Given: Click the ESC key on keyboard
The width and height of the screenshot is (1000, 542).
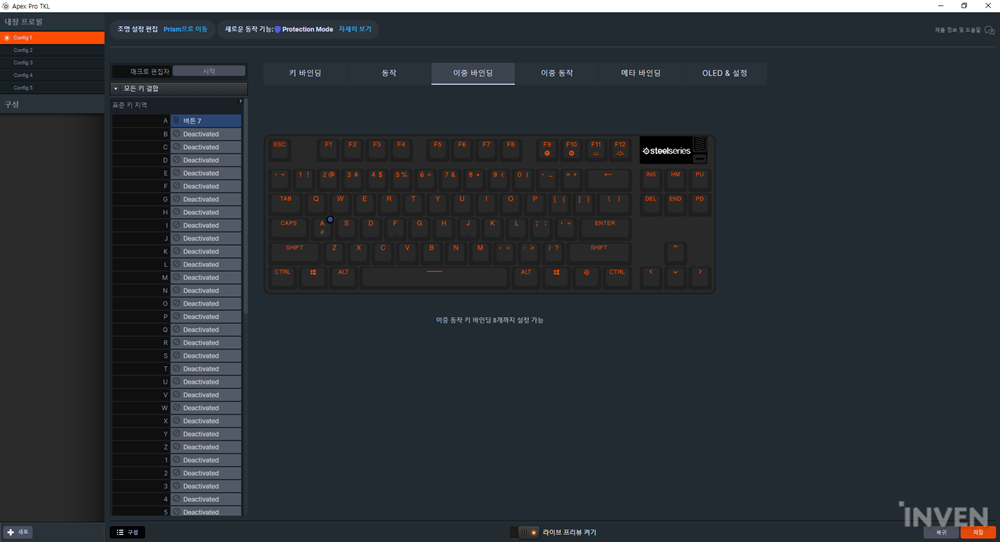Looking at the screenshot, I should point(280,149).
